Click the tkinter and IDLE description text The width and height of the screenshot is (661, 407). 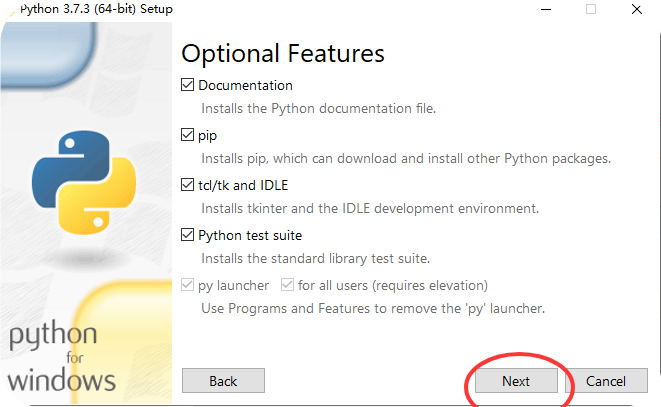tap(370, 208)
